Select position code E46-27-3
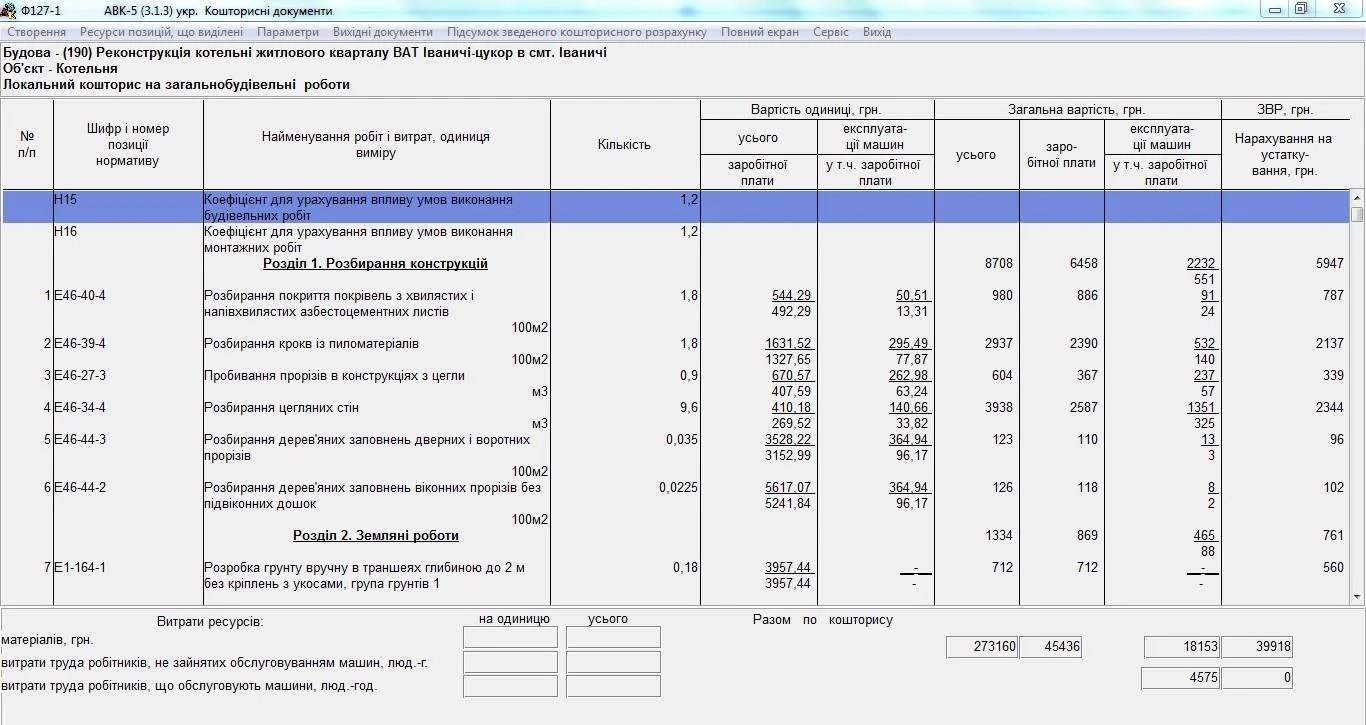 click(80, 376)
